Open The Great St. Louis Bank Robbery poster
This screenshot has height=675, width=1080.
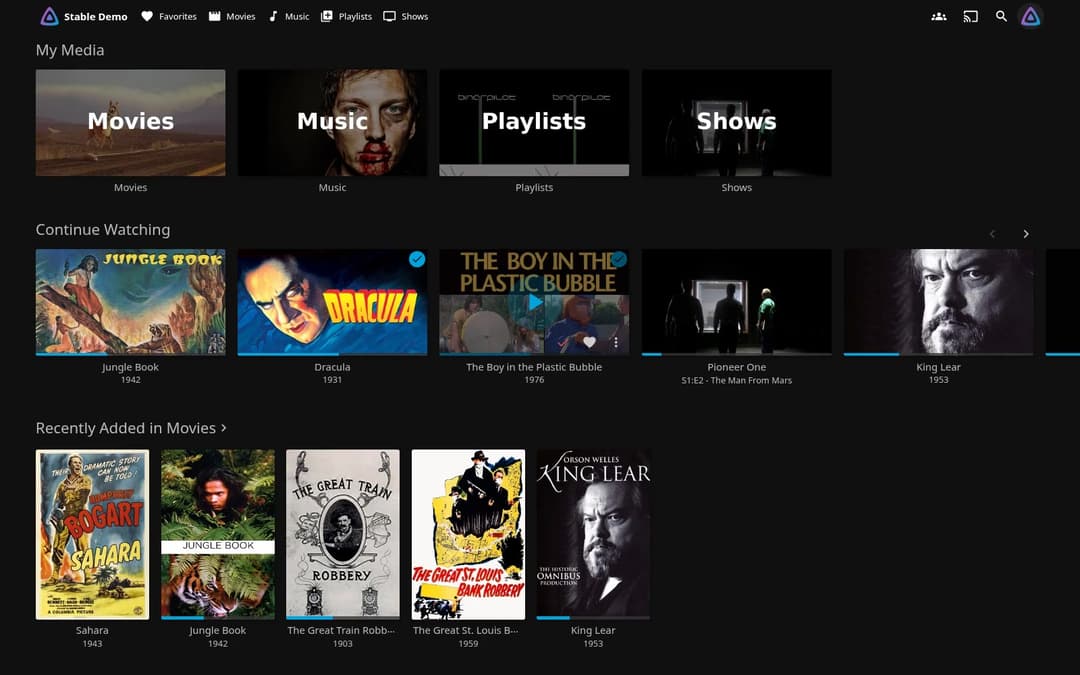click(x=468, y=534)
